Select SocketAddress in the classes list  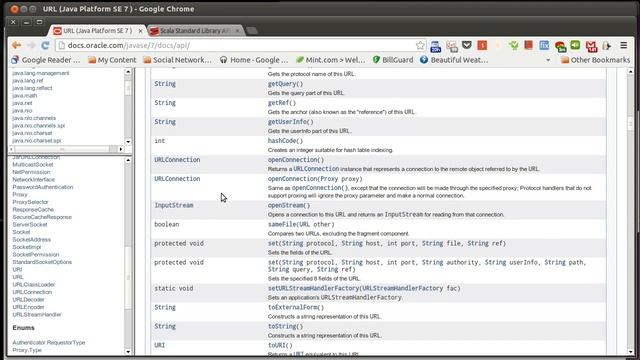pos(31,240)
